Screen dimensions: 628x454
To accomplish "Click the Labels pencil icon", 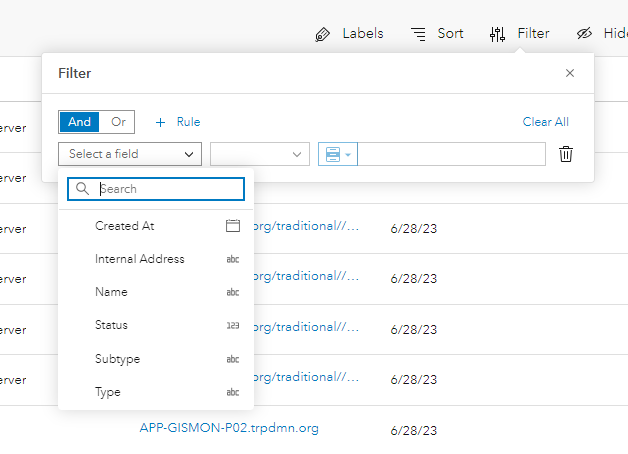I will (x=322, y=34).
